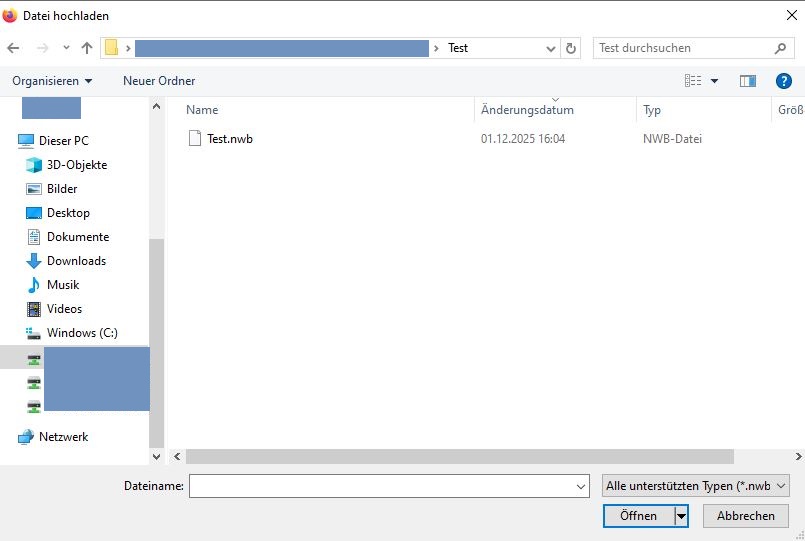Open the Windows (C:) drive

[82, 333]
